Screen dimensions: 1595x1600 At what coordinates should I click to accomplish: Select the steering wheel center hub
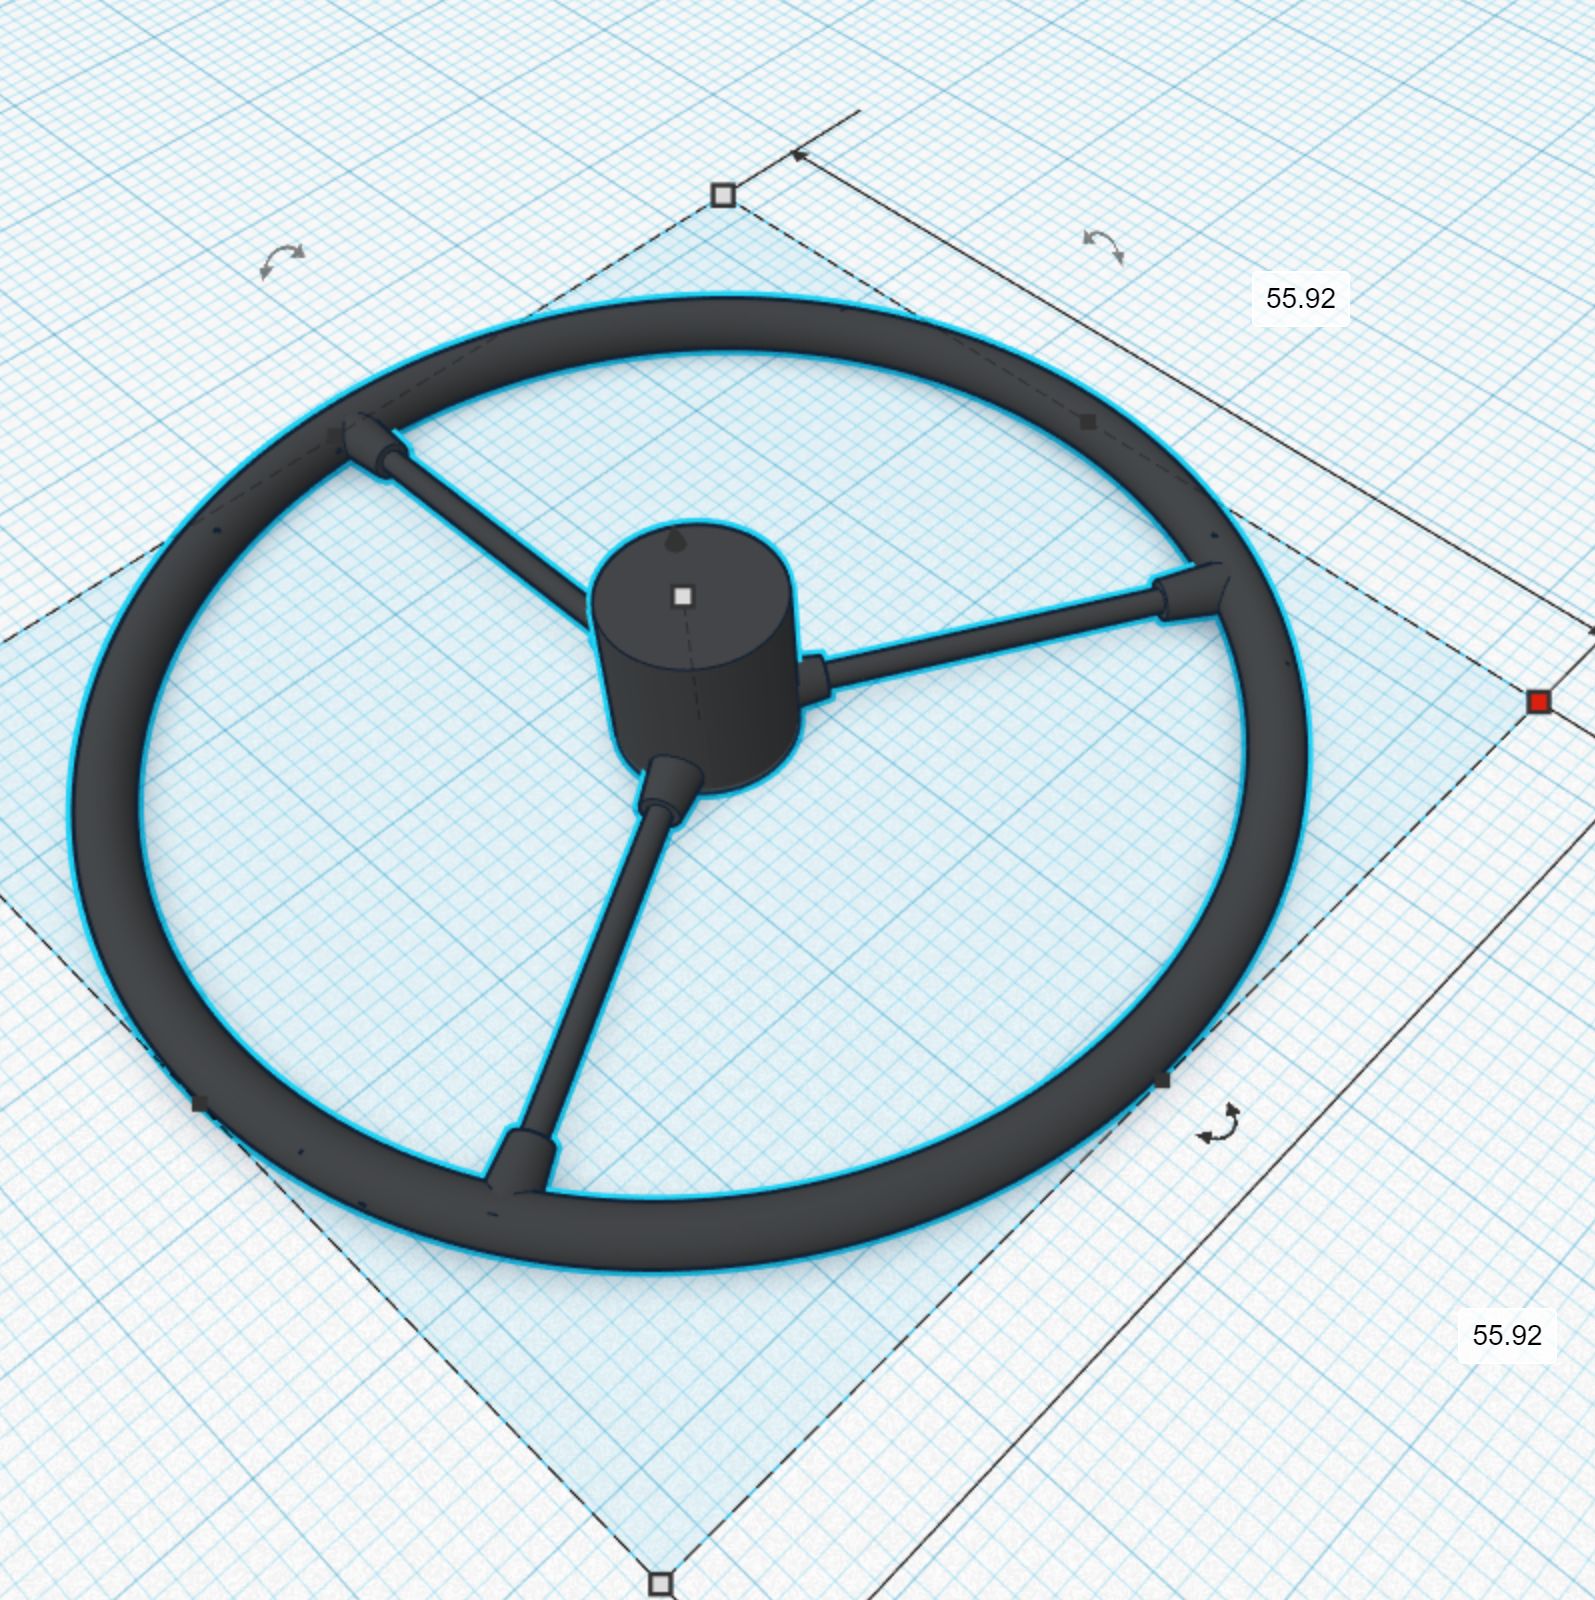point(697,660)
